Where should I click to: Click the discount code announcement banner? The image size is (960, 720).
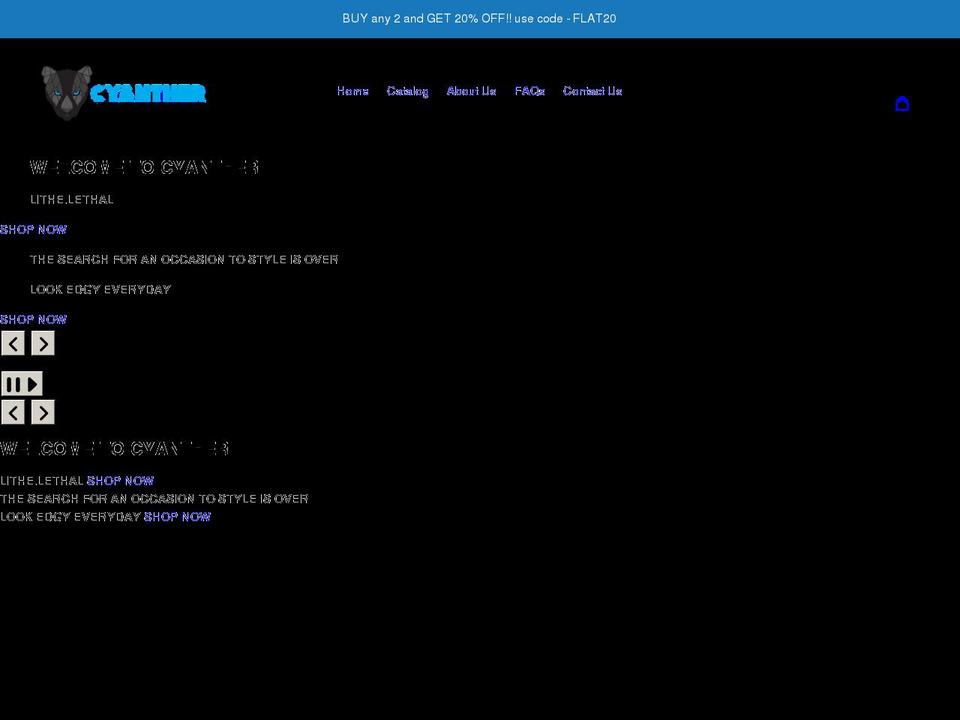pyautogui.click(x=479, y=18)
